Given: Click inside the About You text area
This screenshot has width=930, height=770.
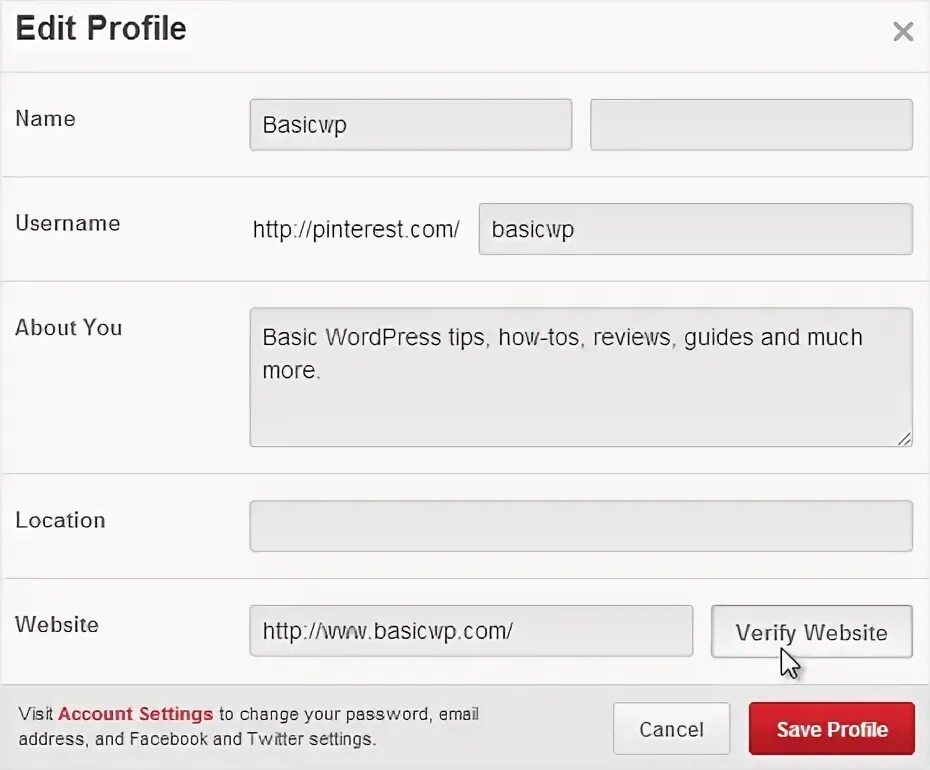Looking at the screenshot, I should [x=581, y=377].
